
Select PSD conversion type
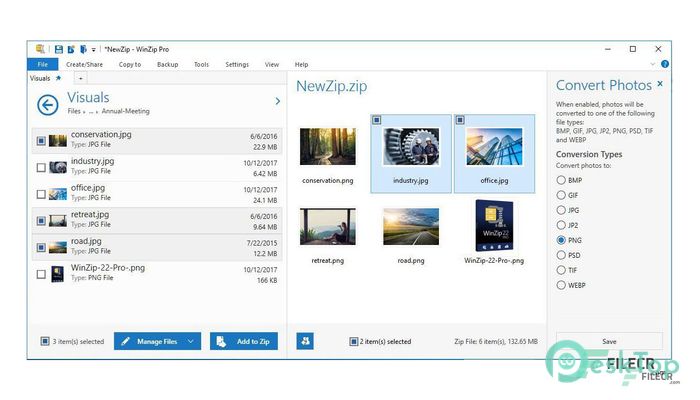561,255
